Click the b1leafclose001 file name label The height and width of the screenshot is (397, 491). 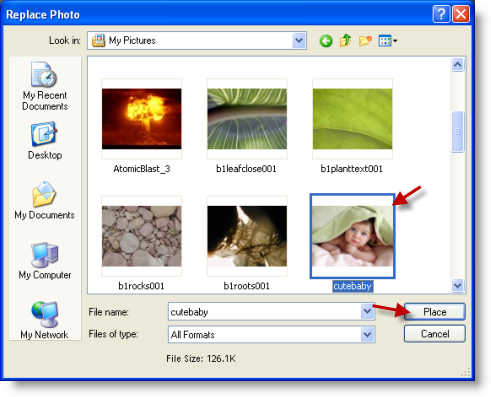pos(246,169)
